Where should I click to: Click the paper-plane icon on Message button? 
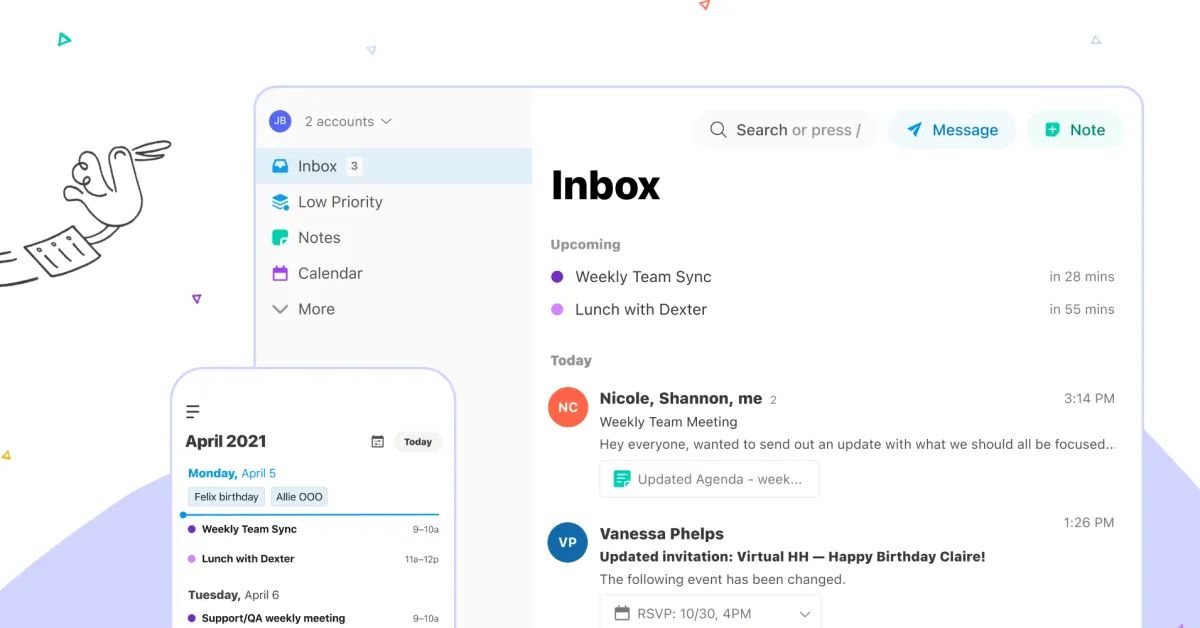[x=916, y=129]
